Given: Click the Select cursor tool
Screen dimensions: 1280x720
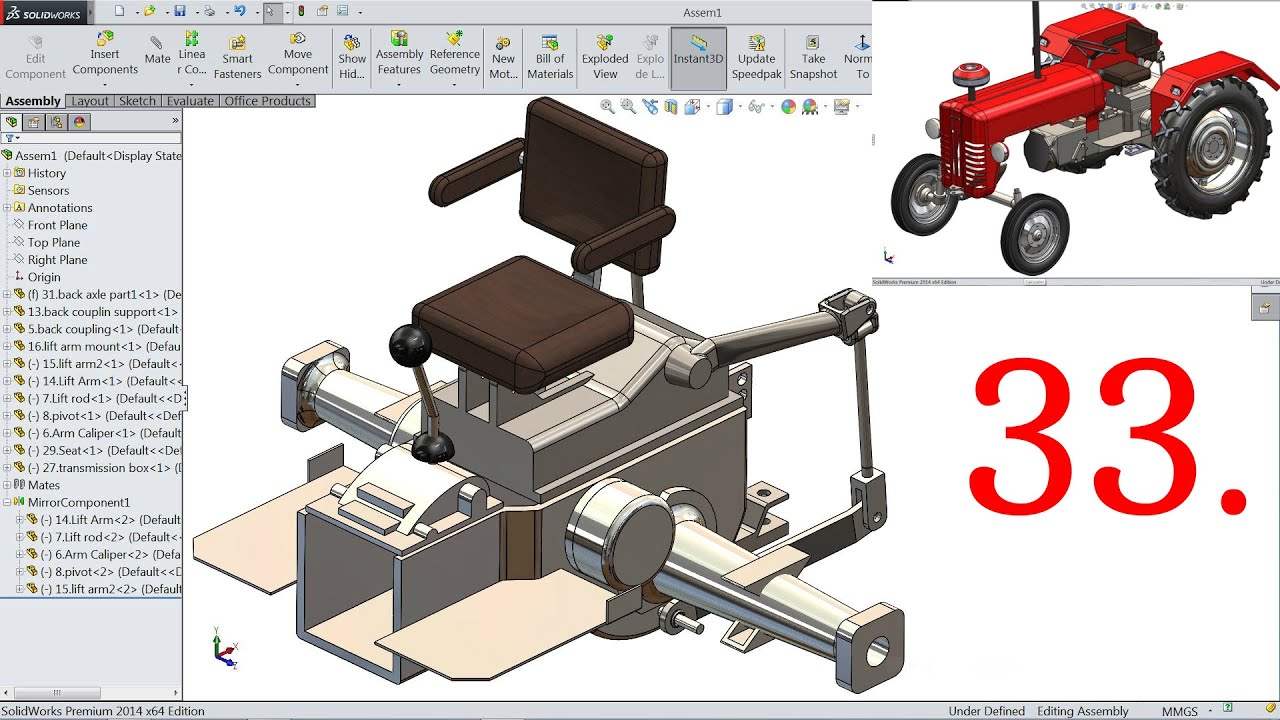Looking at the screenshot, I should coord(270,12).
